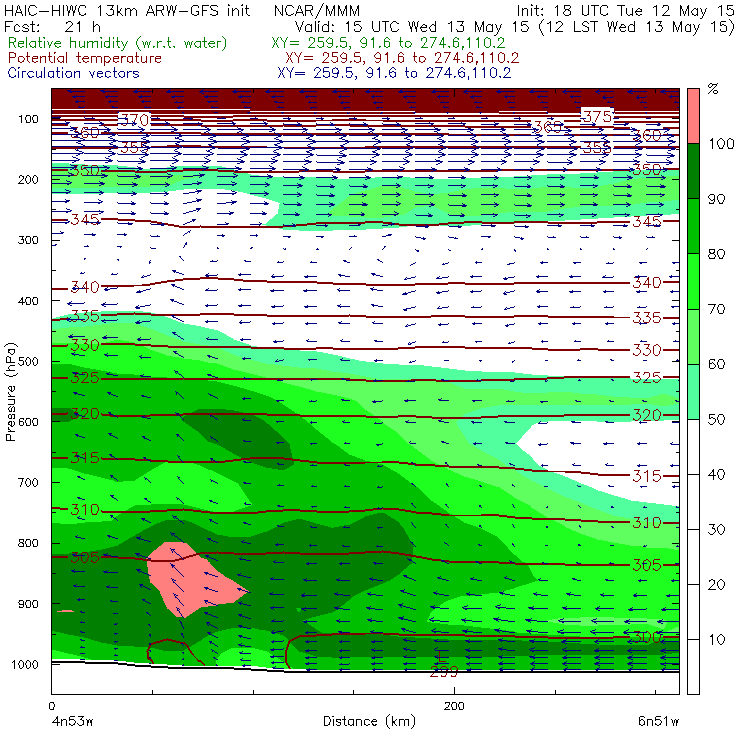Click the 'Fcst: 21 h' forecast label
Screen dimensions: 740x740
[52, 26]
